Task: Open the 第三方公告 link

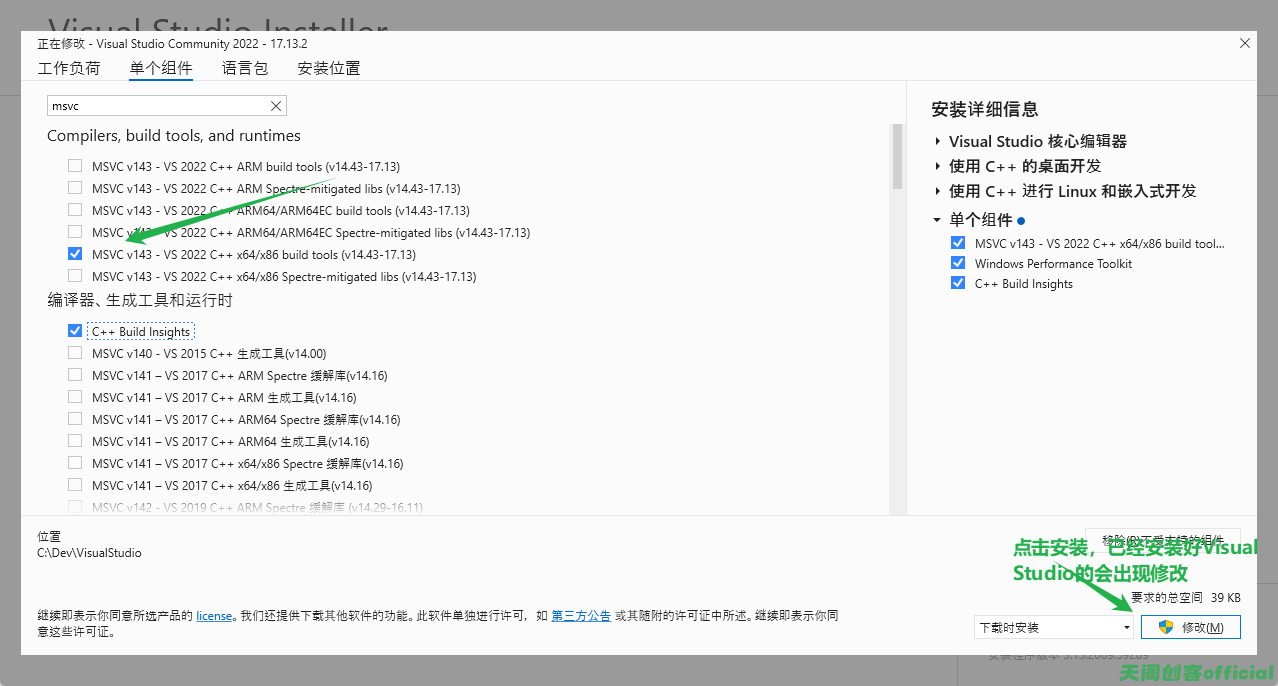Action: (x=581, y=616)
